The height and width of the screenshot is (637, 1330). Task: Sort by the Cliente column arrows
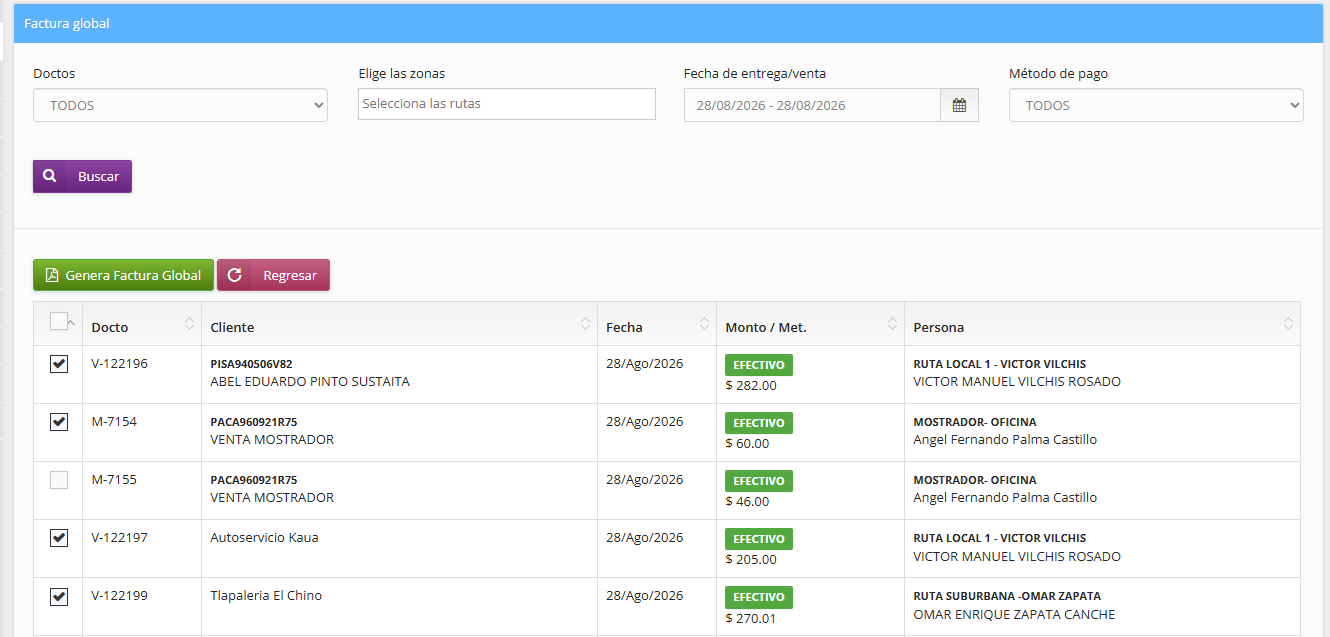coord(585,324)
